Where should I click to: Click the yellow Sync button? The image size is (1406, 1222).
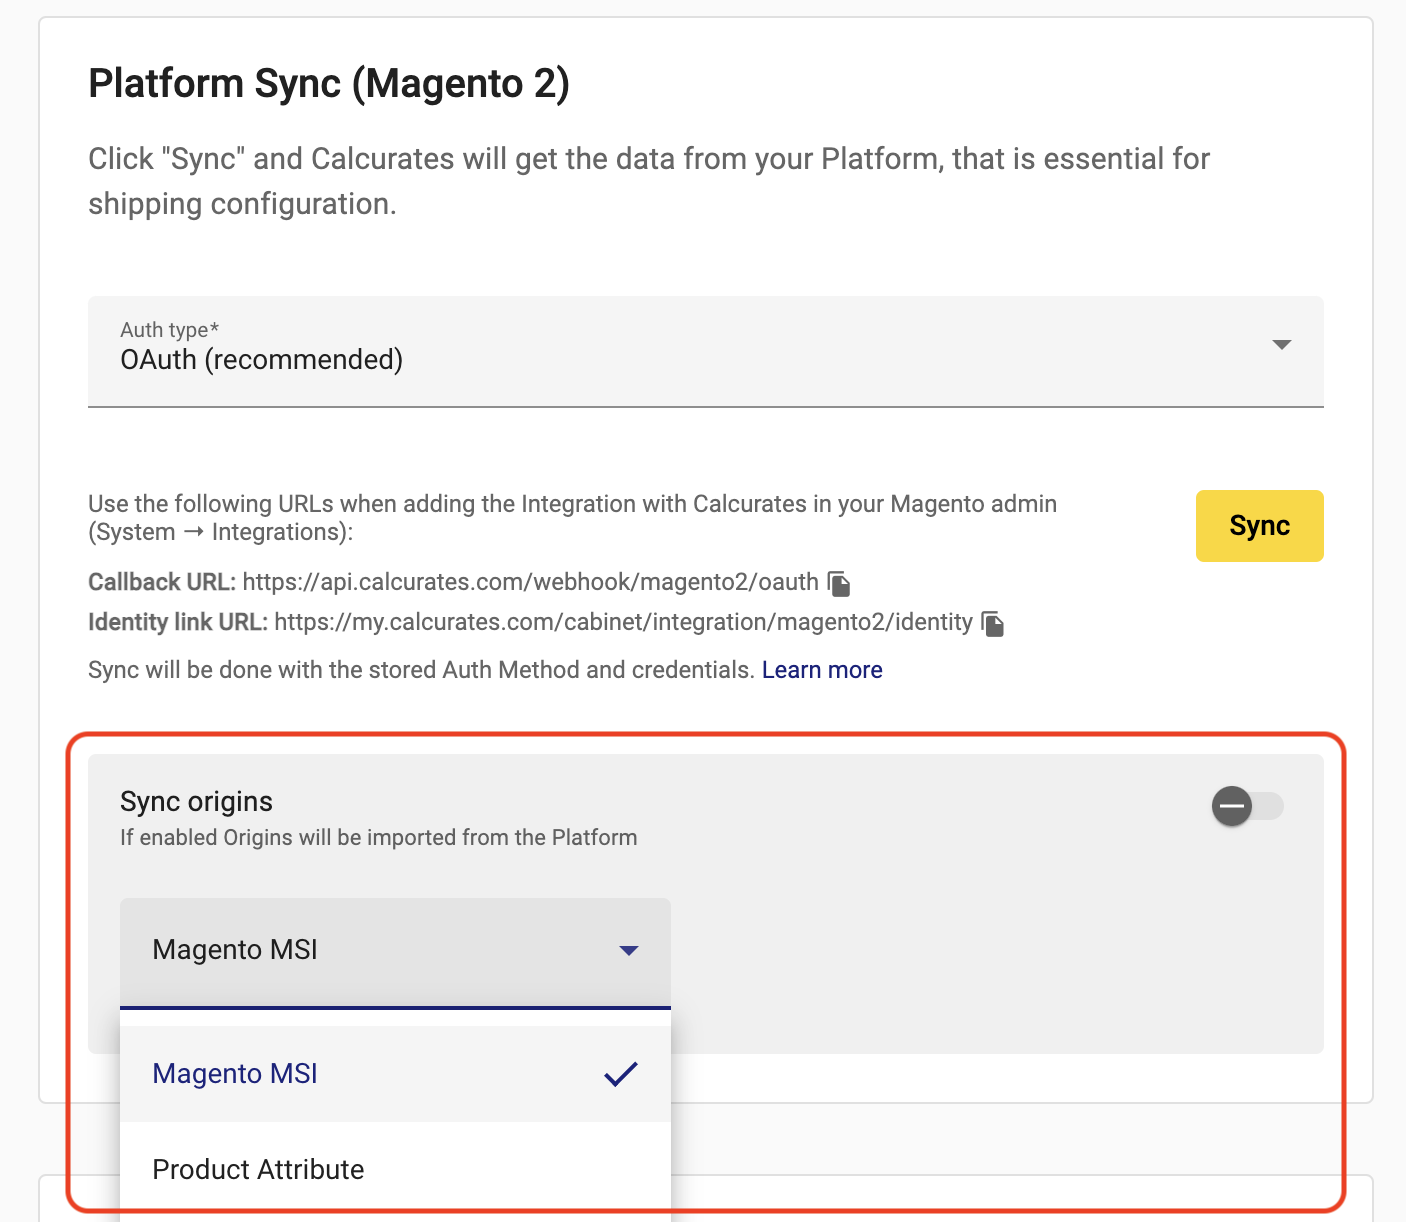[1259, 526]
